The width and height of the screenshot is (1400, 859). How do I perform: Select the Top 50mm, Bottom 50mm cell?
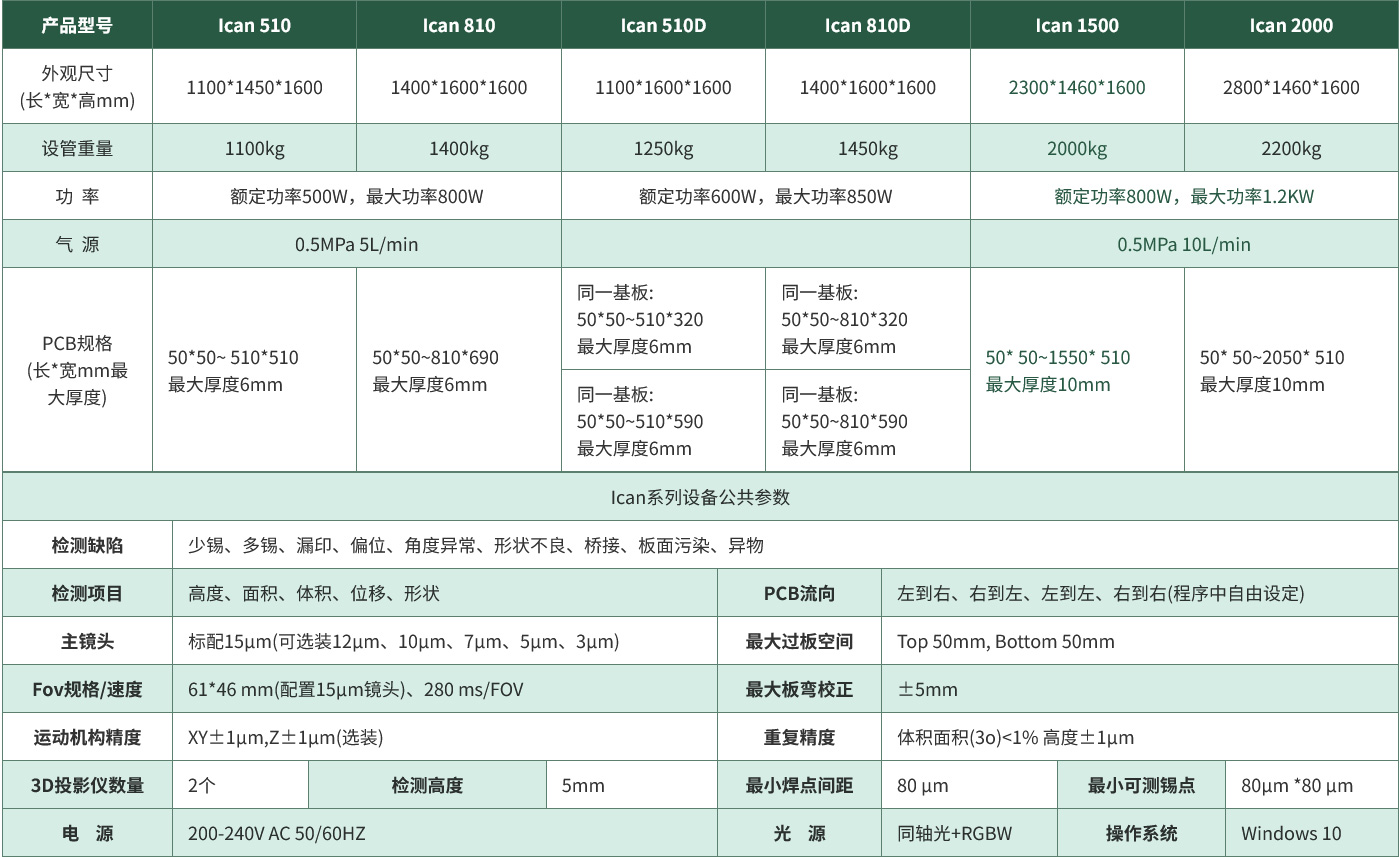[1005, 641]
